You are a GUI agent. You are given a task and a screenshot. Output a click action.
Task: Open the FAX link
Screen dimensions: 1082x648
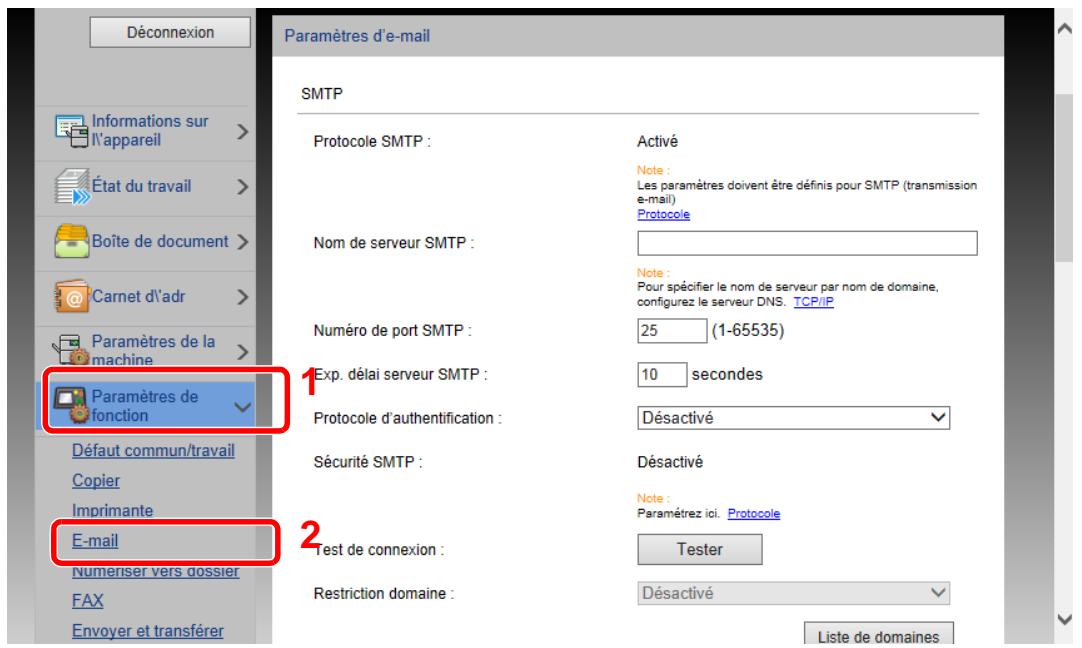[x=88, y=601]
